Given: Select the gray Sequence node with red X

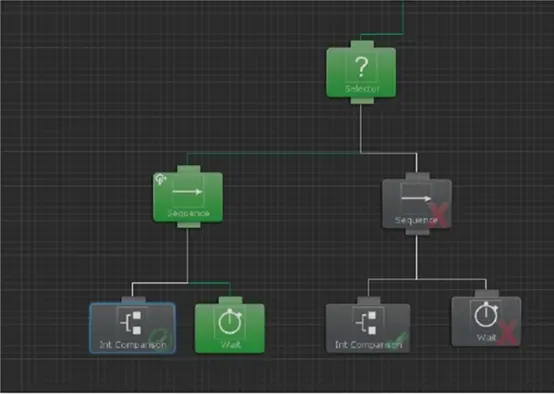Looking at the screenshot, I should tap(417, 204).
